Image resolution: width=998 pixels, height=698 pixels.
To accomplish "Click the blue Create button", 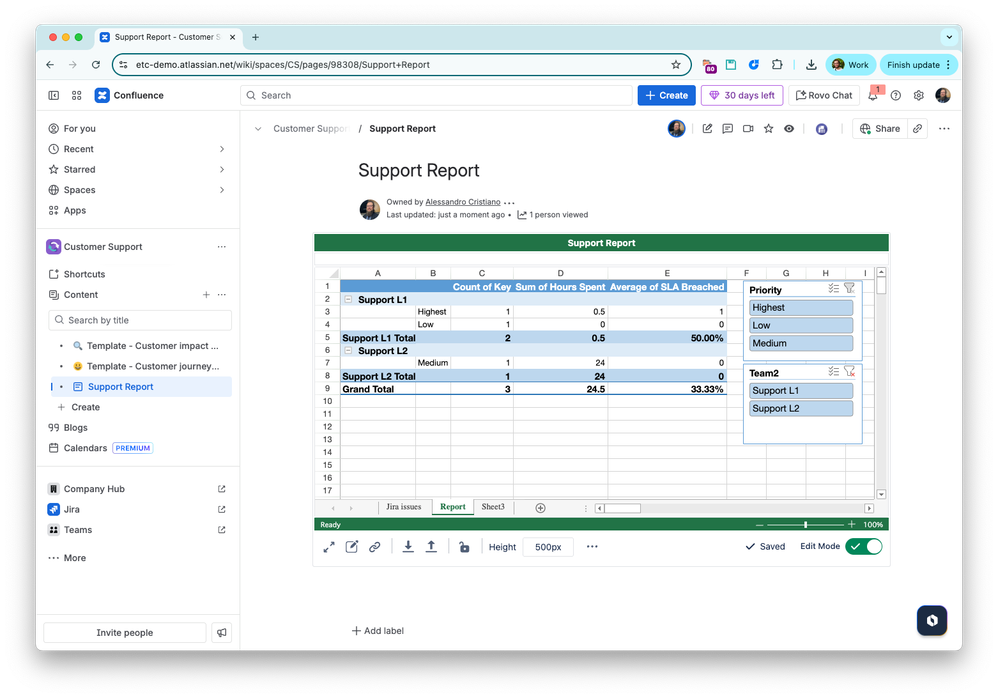I will [666, 95].
